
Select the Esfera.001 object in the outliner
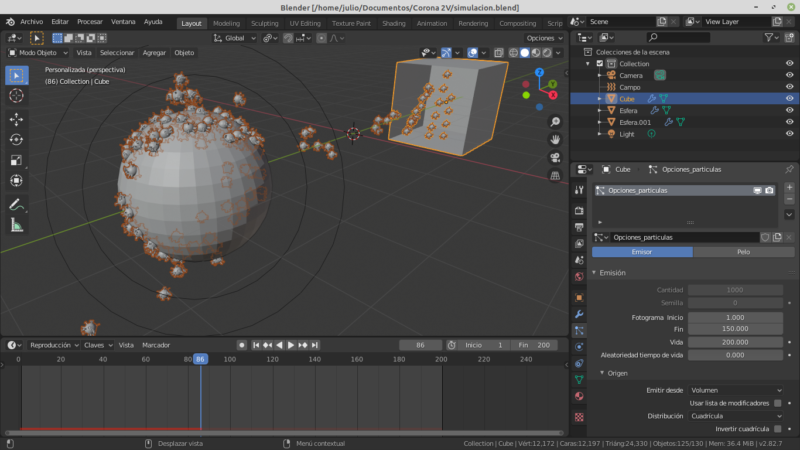click(632, 122)
